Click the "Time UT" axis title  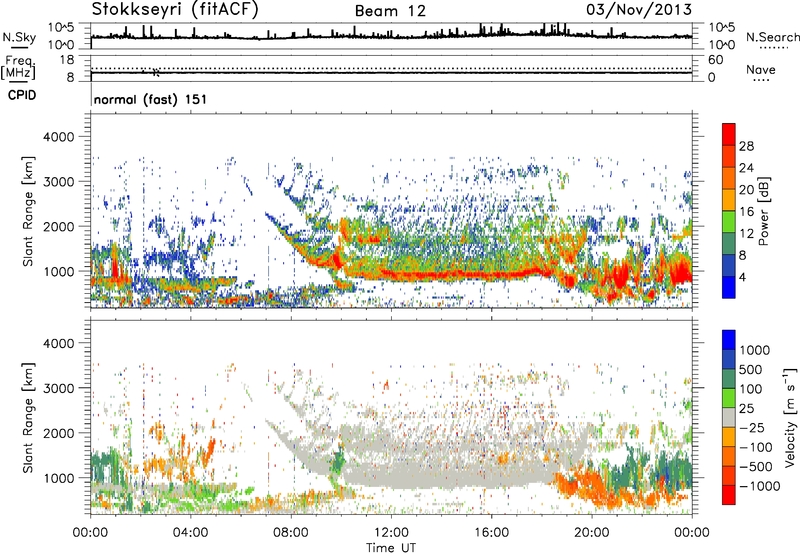tap(391, 548)
